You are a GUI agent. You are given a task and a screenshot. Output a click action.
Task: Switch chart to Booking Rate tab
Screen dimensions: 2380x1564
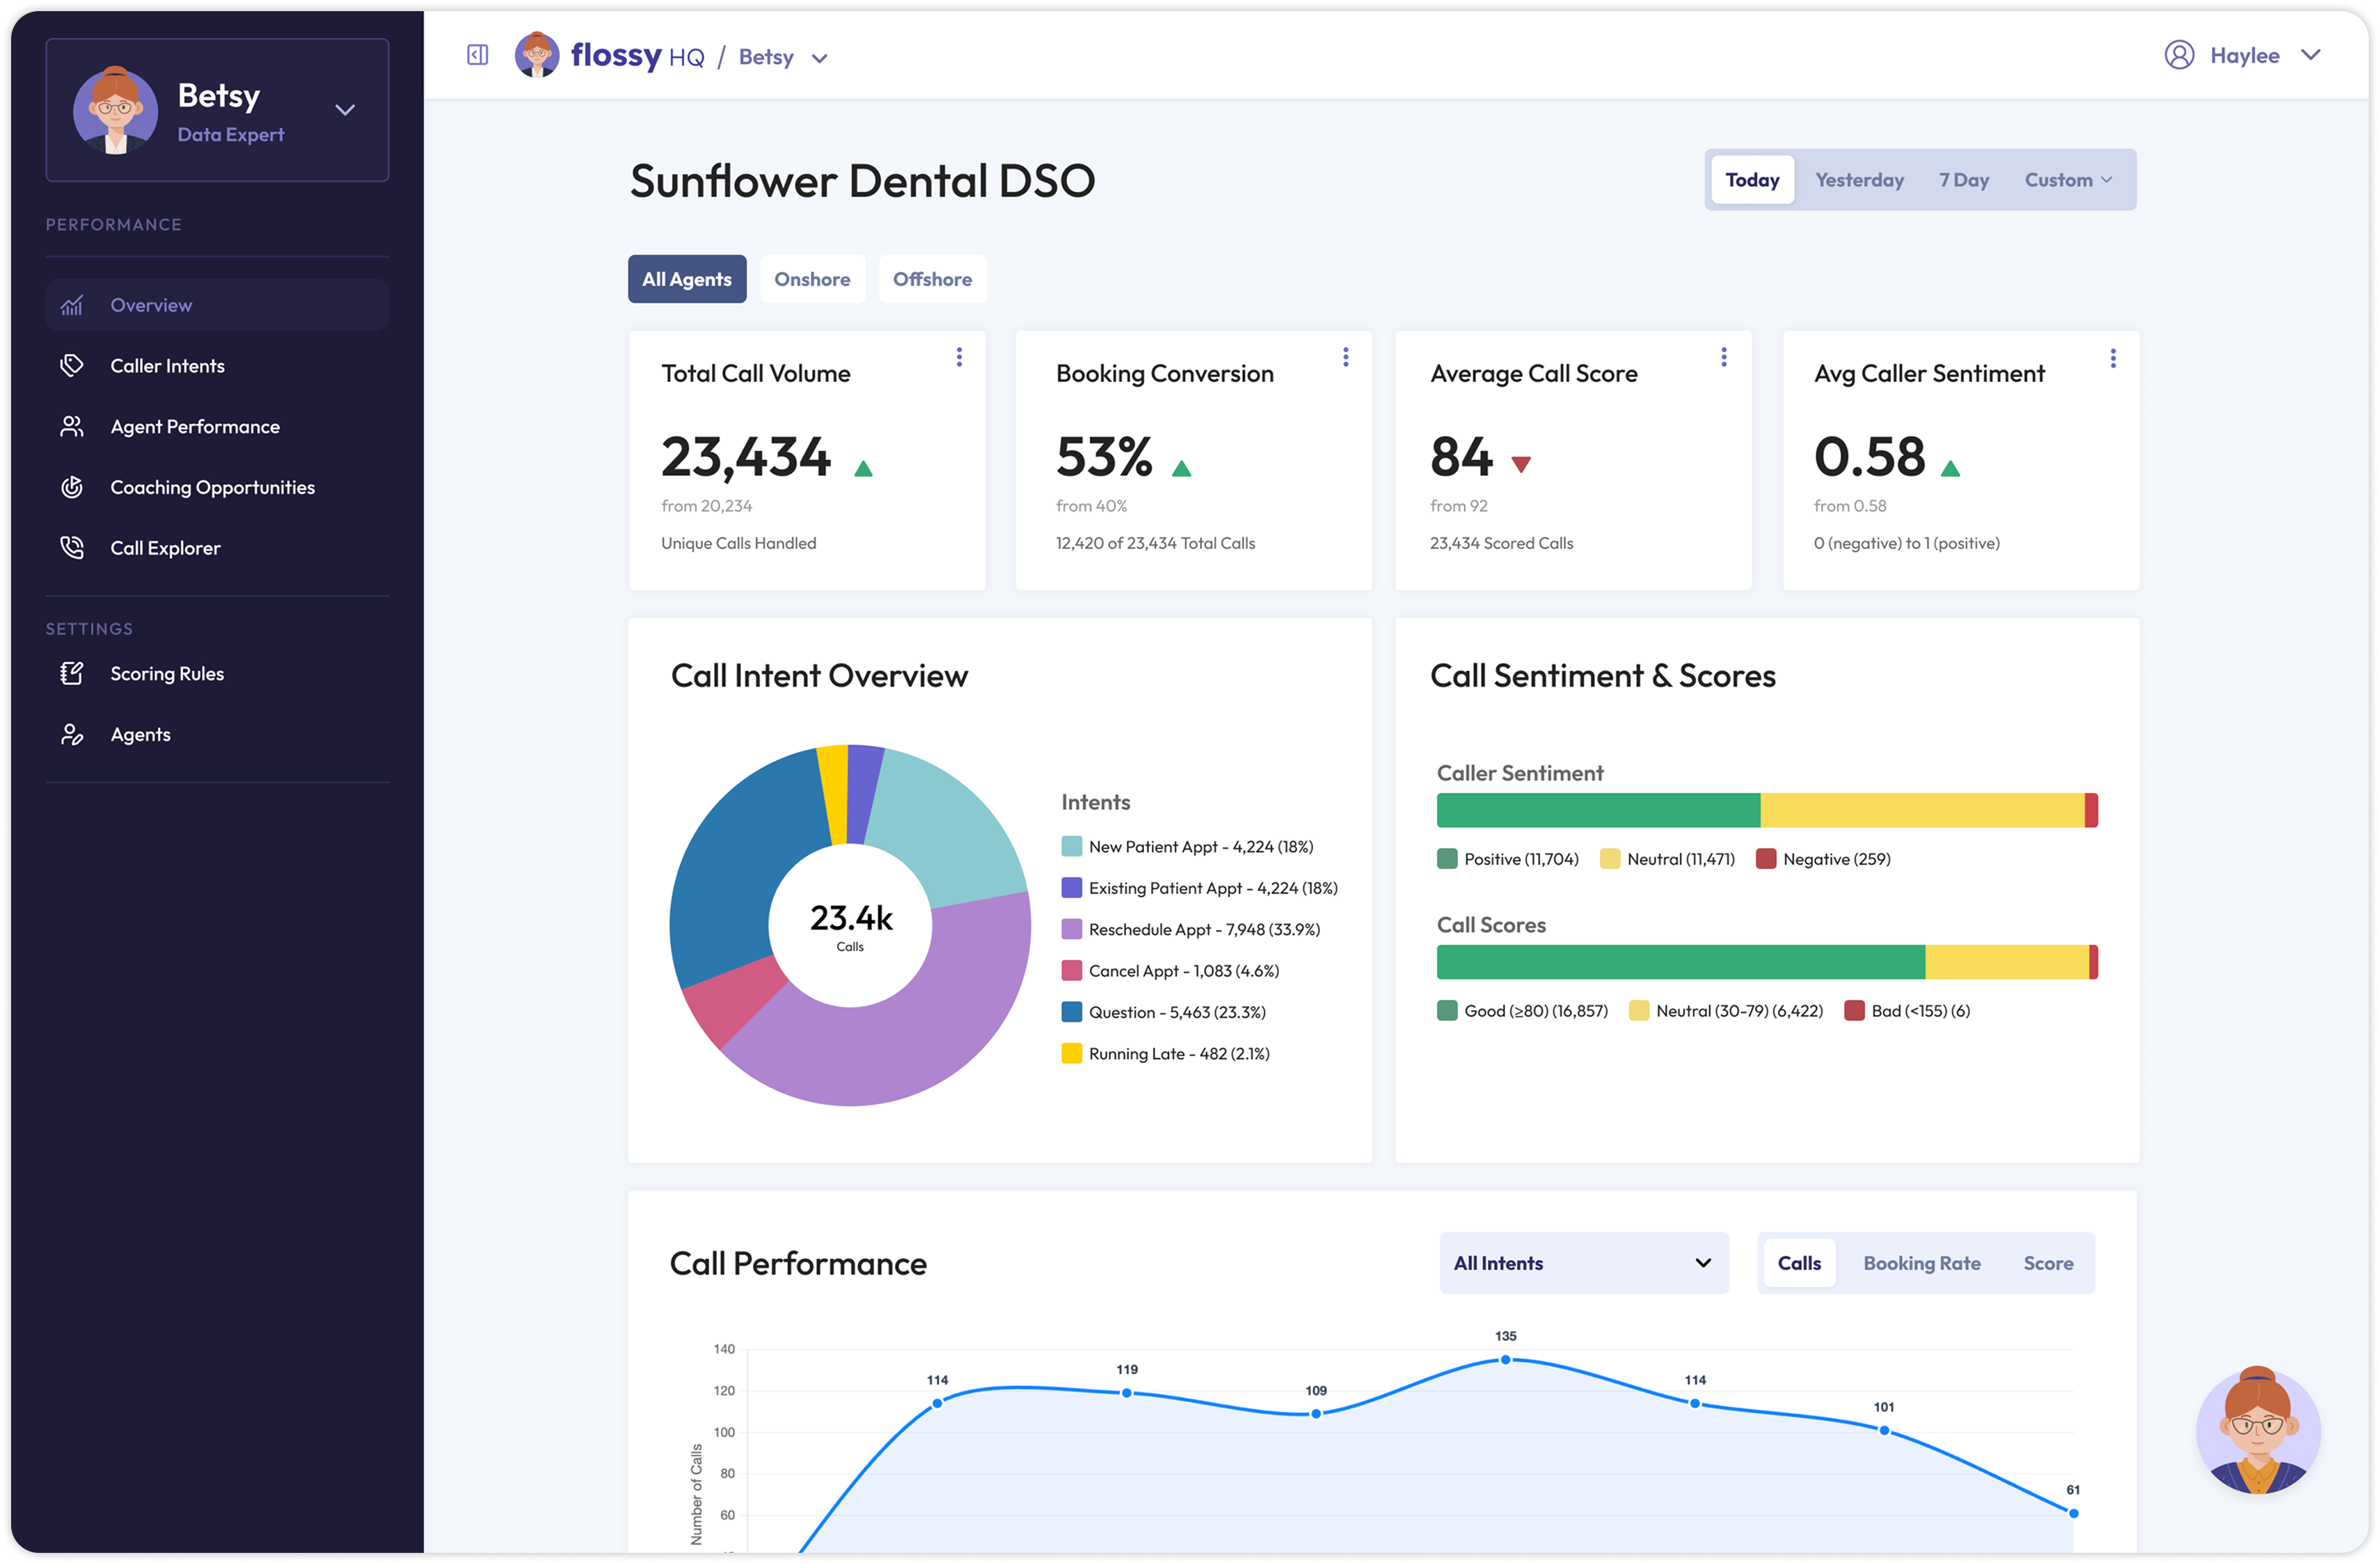pos(1921,1263)
